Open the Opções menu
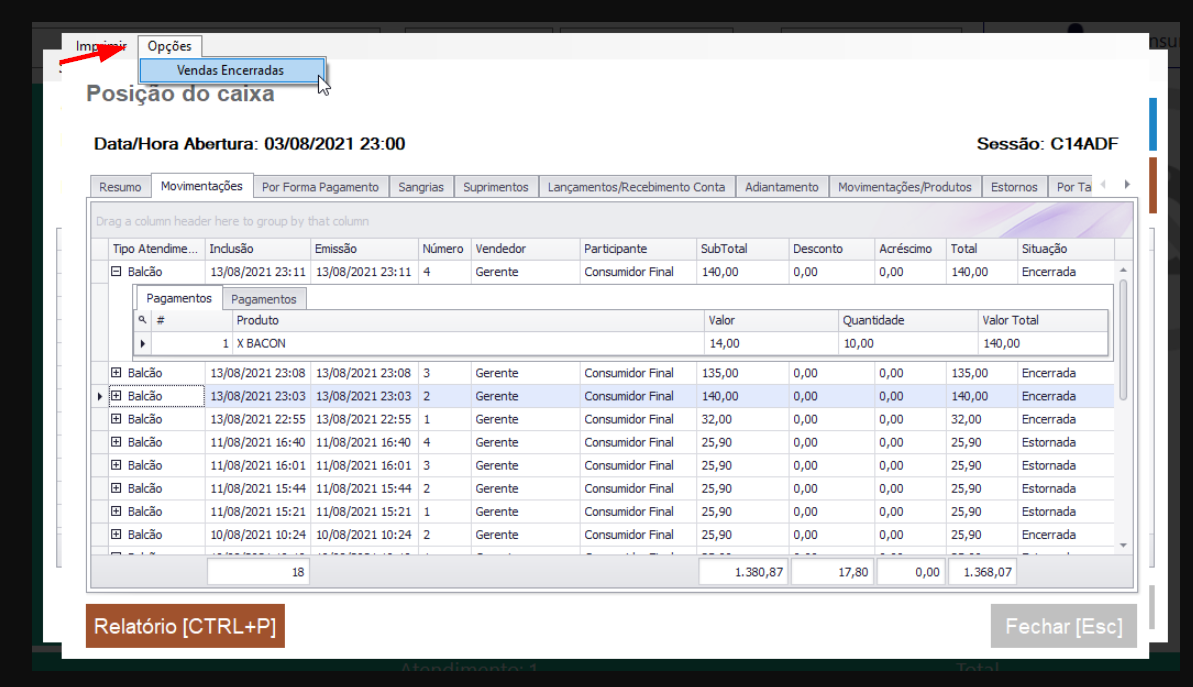Screen dimensions: 1193x687 (x=170, y=46)
